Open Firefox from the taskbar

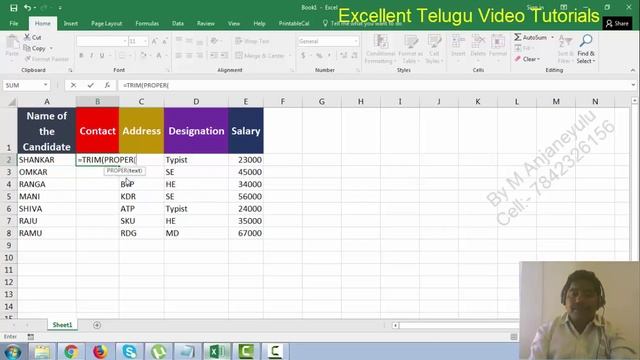(100, 351)
